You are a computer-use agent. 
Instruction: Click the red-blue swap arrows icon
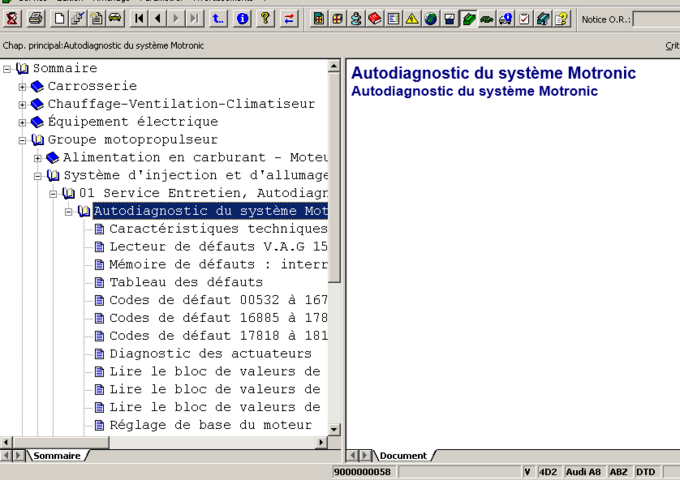coord(289,19)
